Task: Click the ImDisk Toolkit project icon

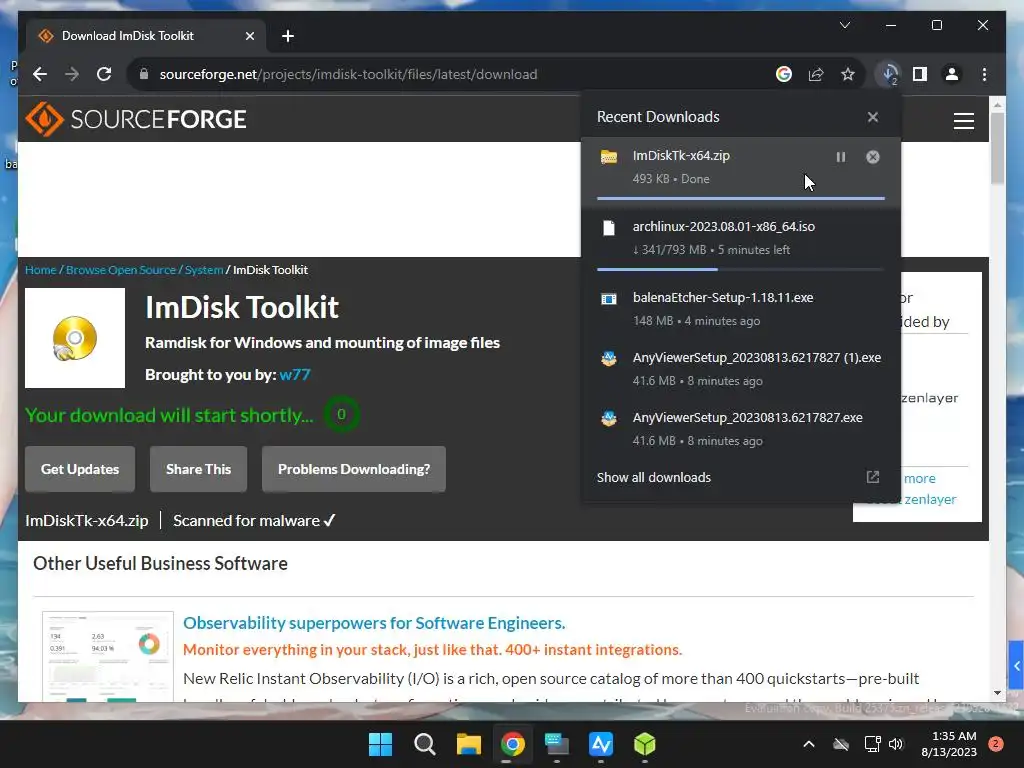Action: [75, 338]
